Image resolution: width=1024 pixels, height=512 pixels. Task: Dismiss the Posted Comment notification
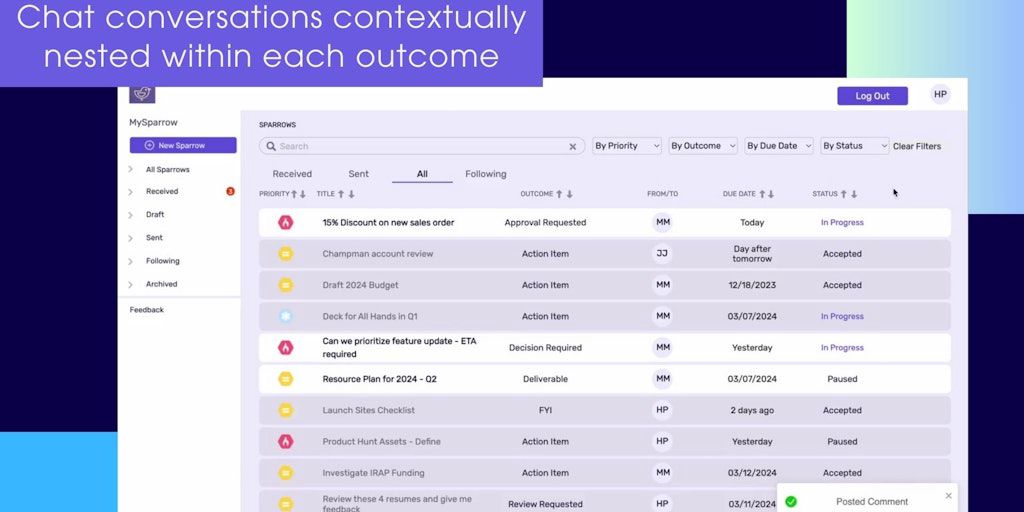948,496
